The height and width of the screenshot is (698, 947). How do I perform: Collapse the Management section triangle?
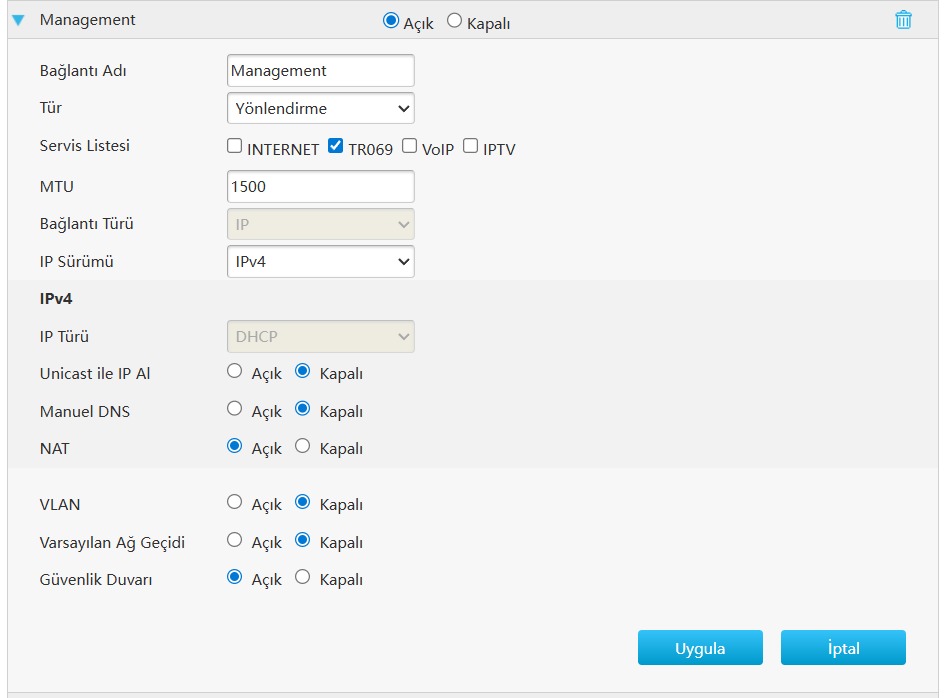click(x=18, y=21)
